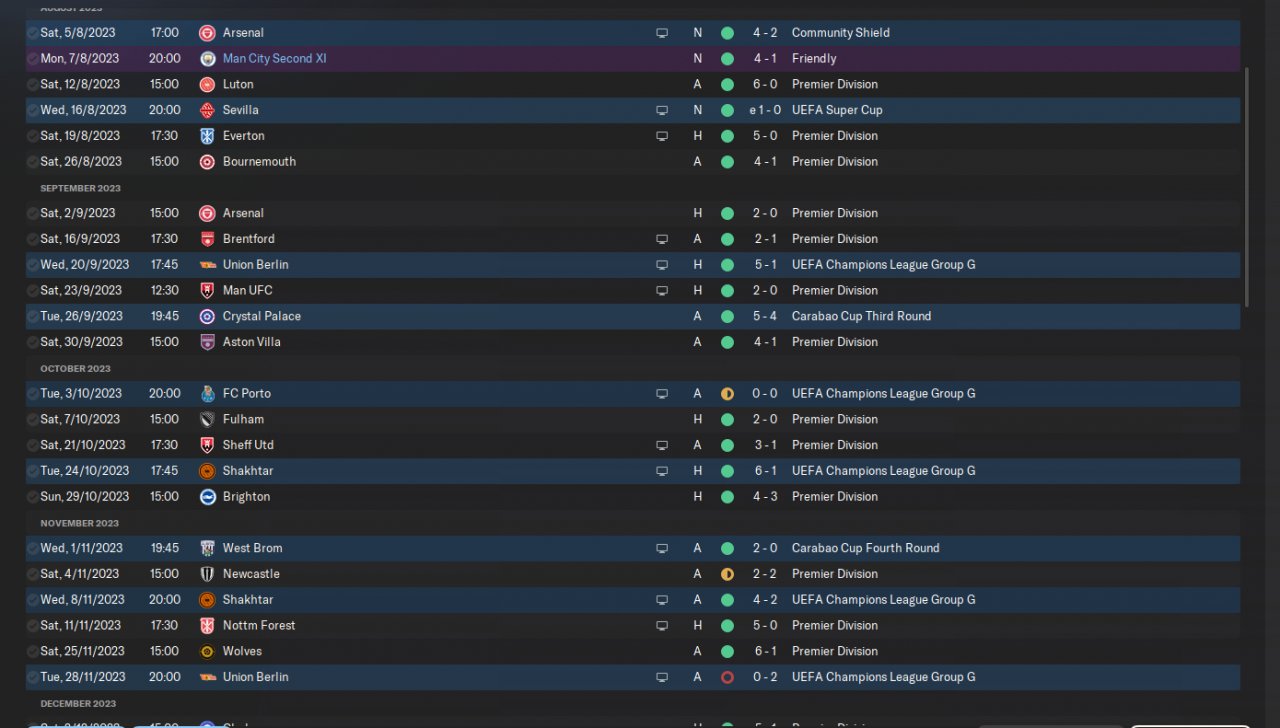Click TV broadcast icon on Brentford row
Viewport: 1280px width, 728px height.
(x=661, y=239)
